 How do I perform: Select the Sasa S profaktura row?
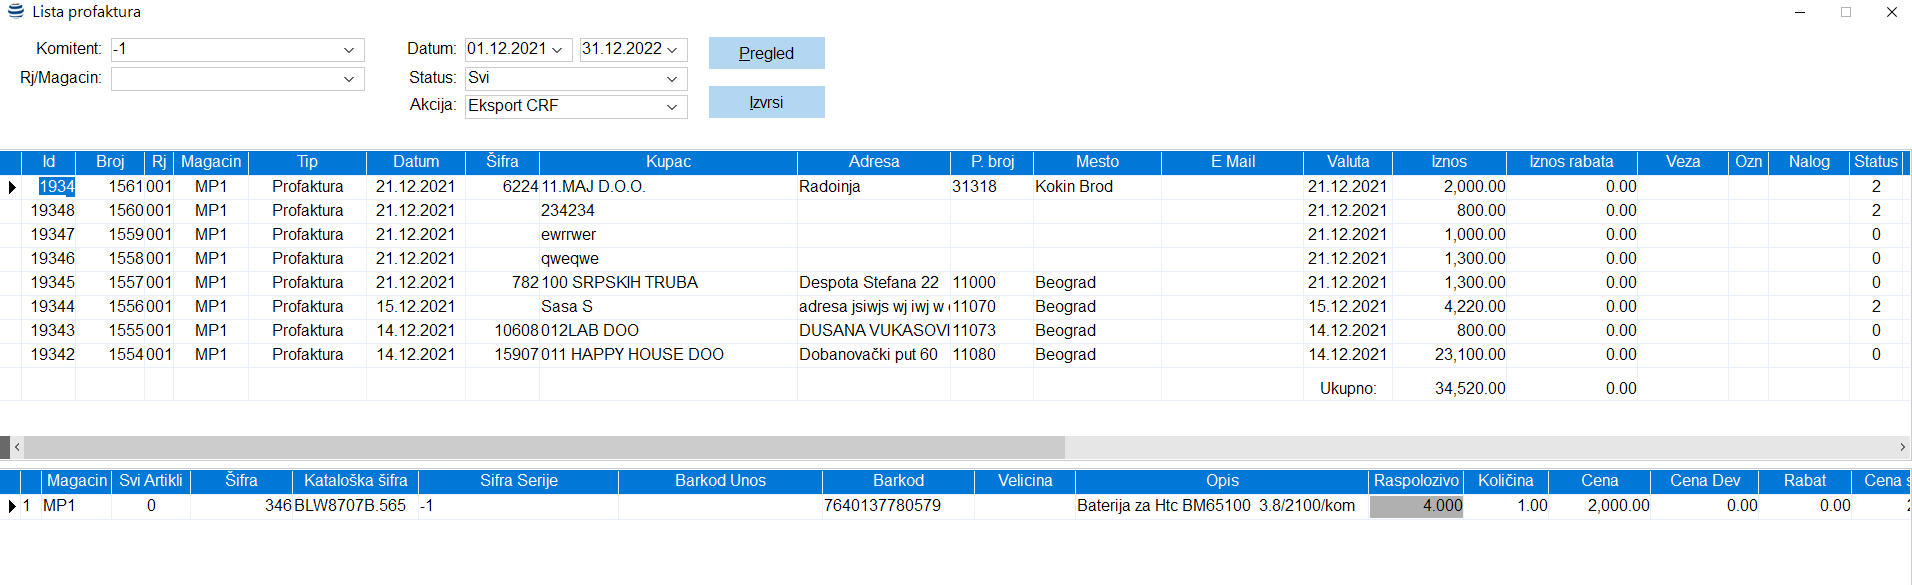(566, 307)
